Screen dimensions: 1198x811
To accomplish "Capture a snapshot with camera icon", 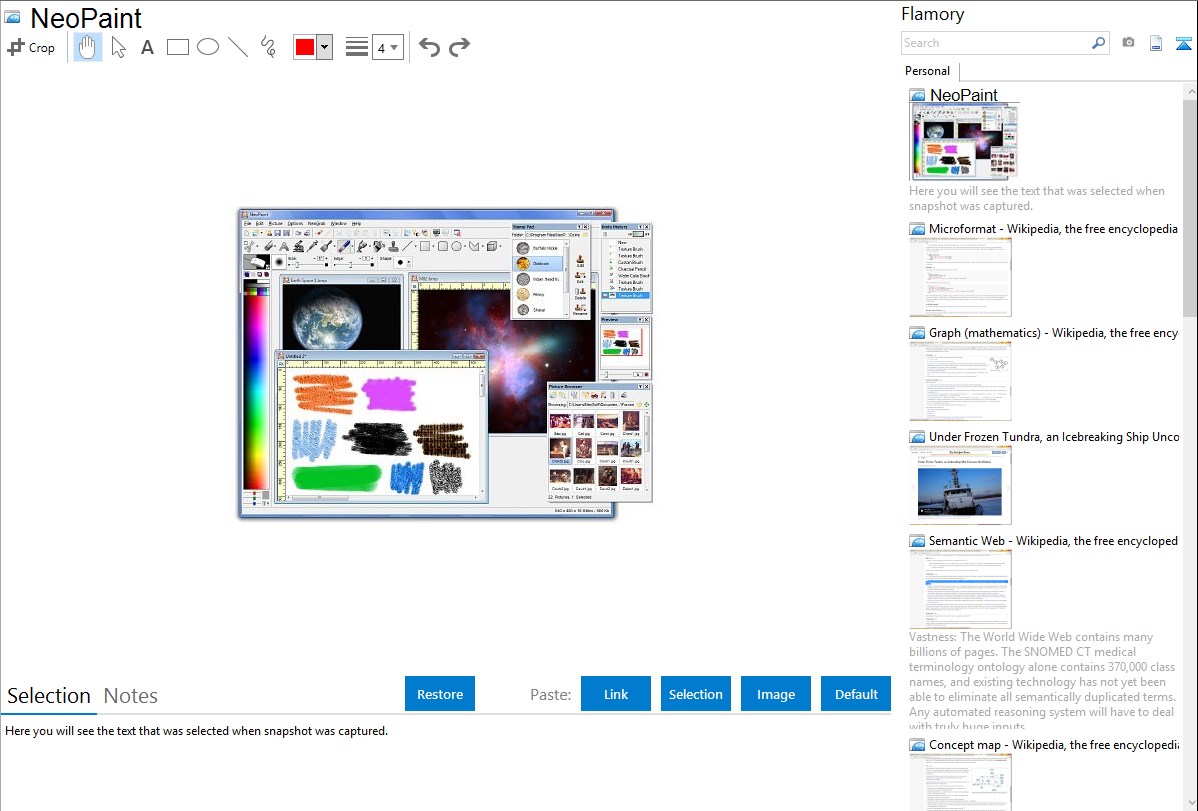I will [x=1128, y=43].
